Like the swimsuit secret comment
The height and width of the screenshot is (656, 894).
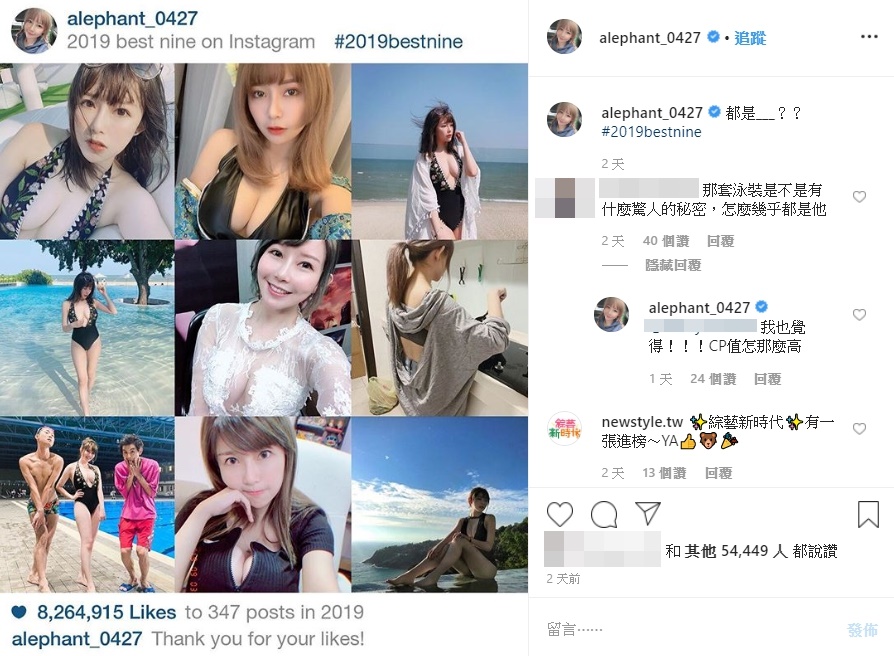pyautogui.click(x=859, y=197)
